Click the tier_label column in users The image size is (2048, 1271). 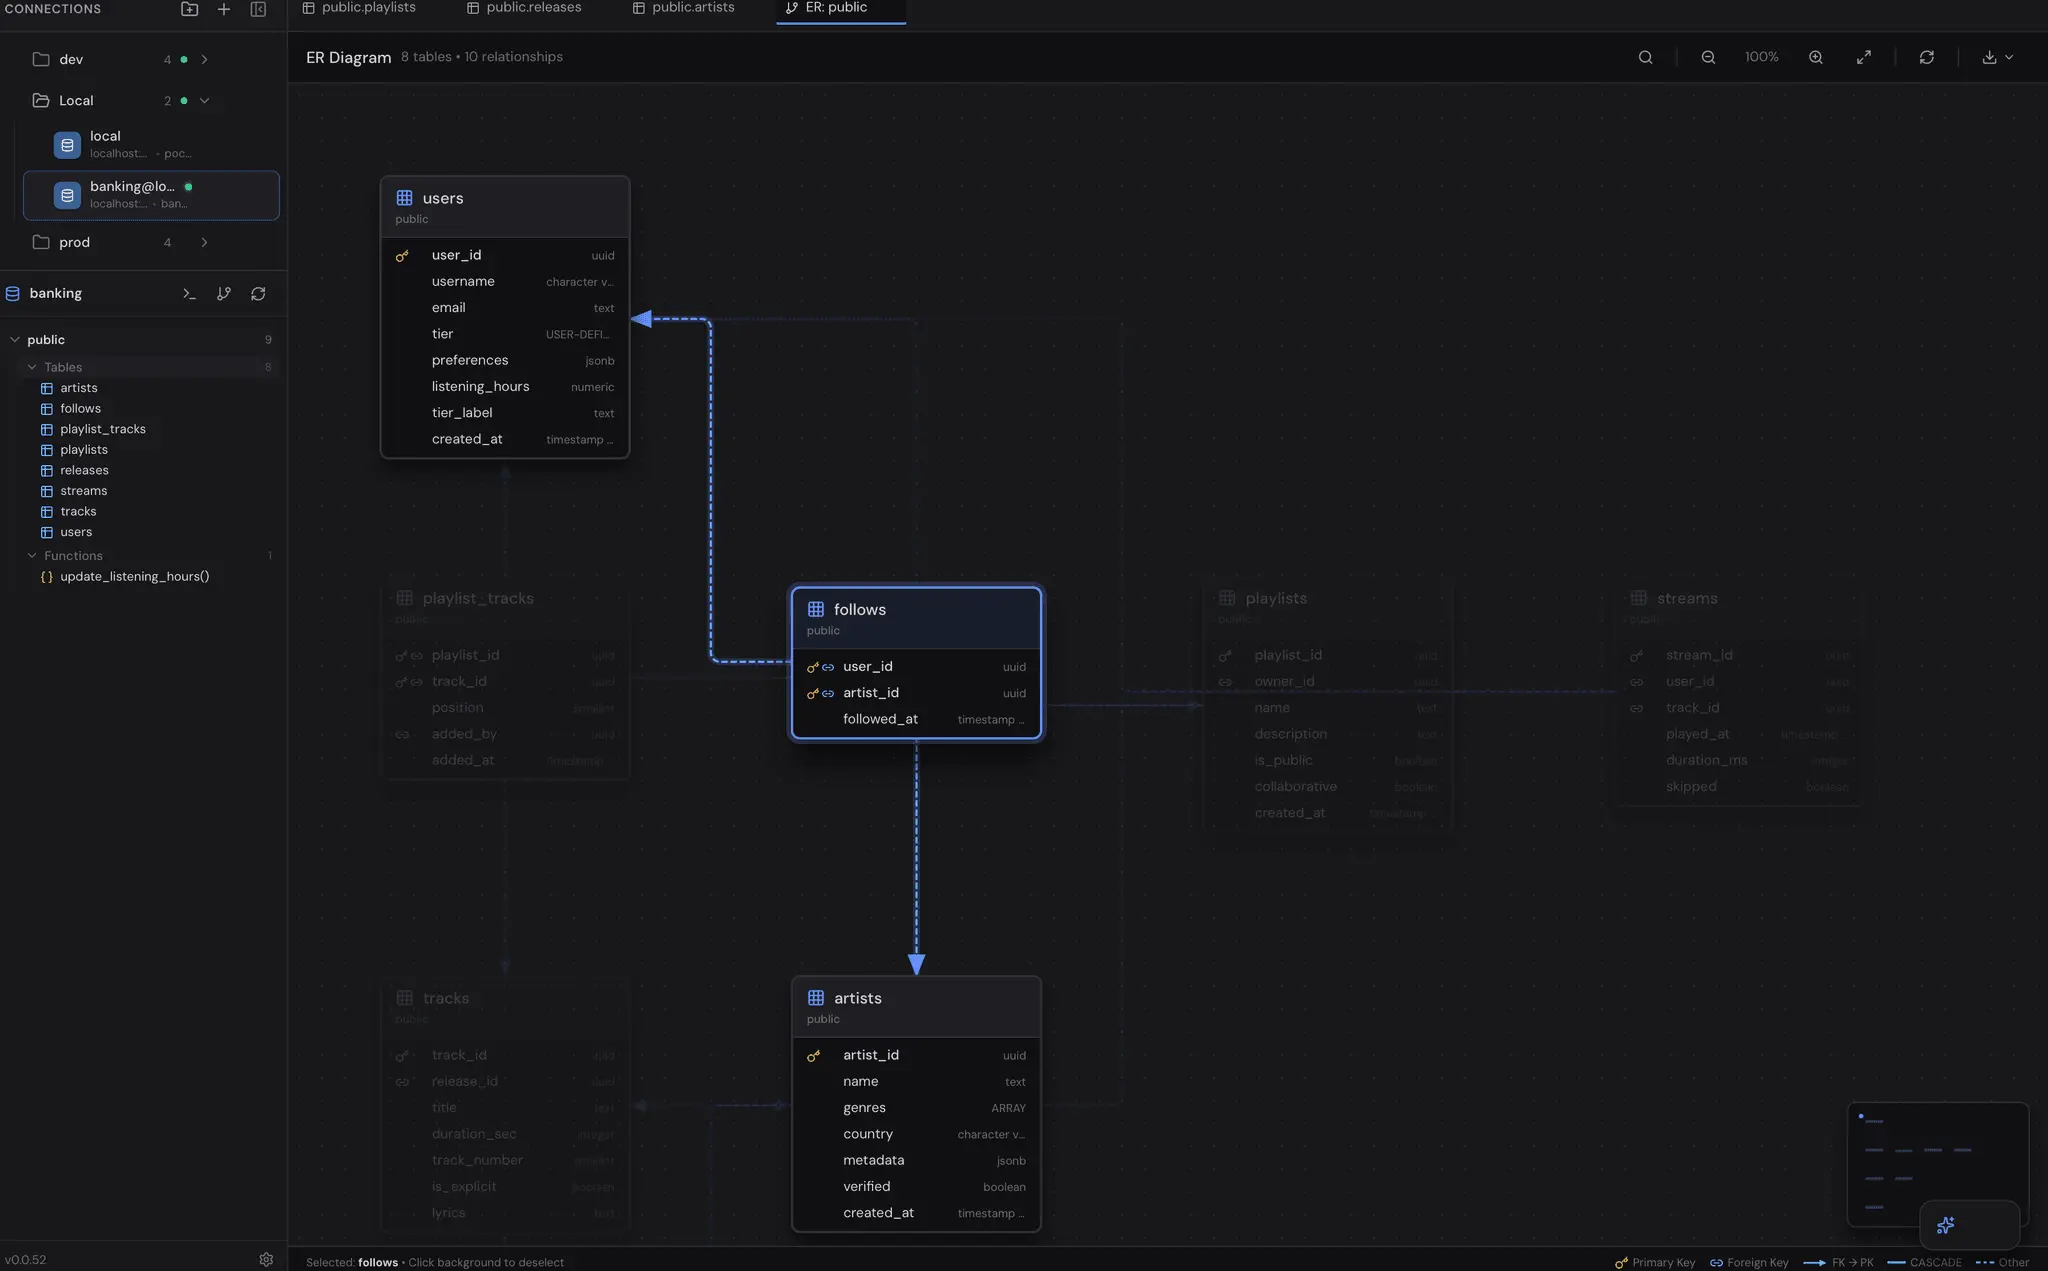pos(505,413)
